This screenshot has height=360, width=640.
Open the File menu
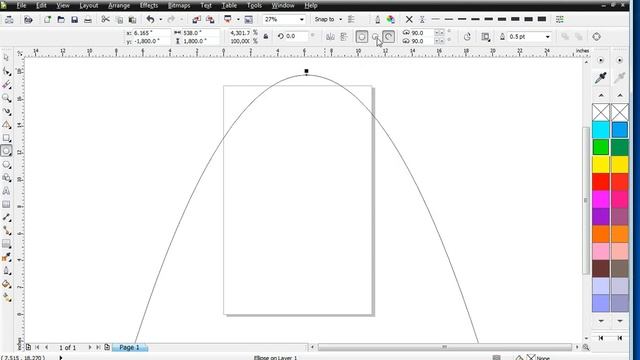click(x=21, y=5)
